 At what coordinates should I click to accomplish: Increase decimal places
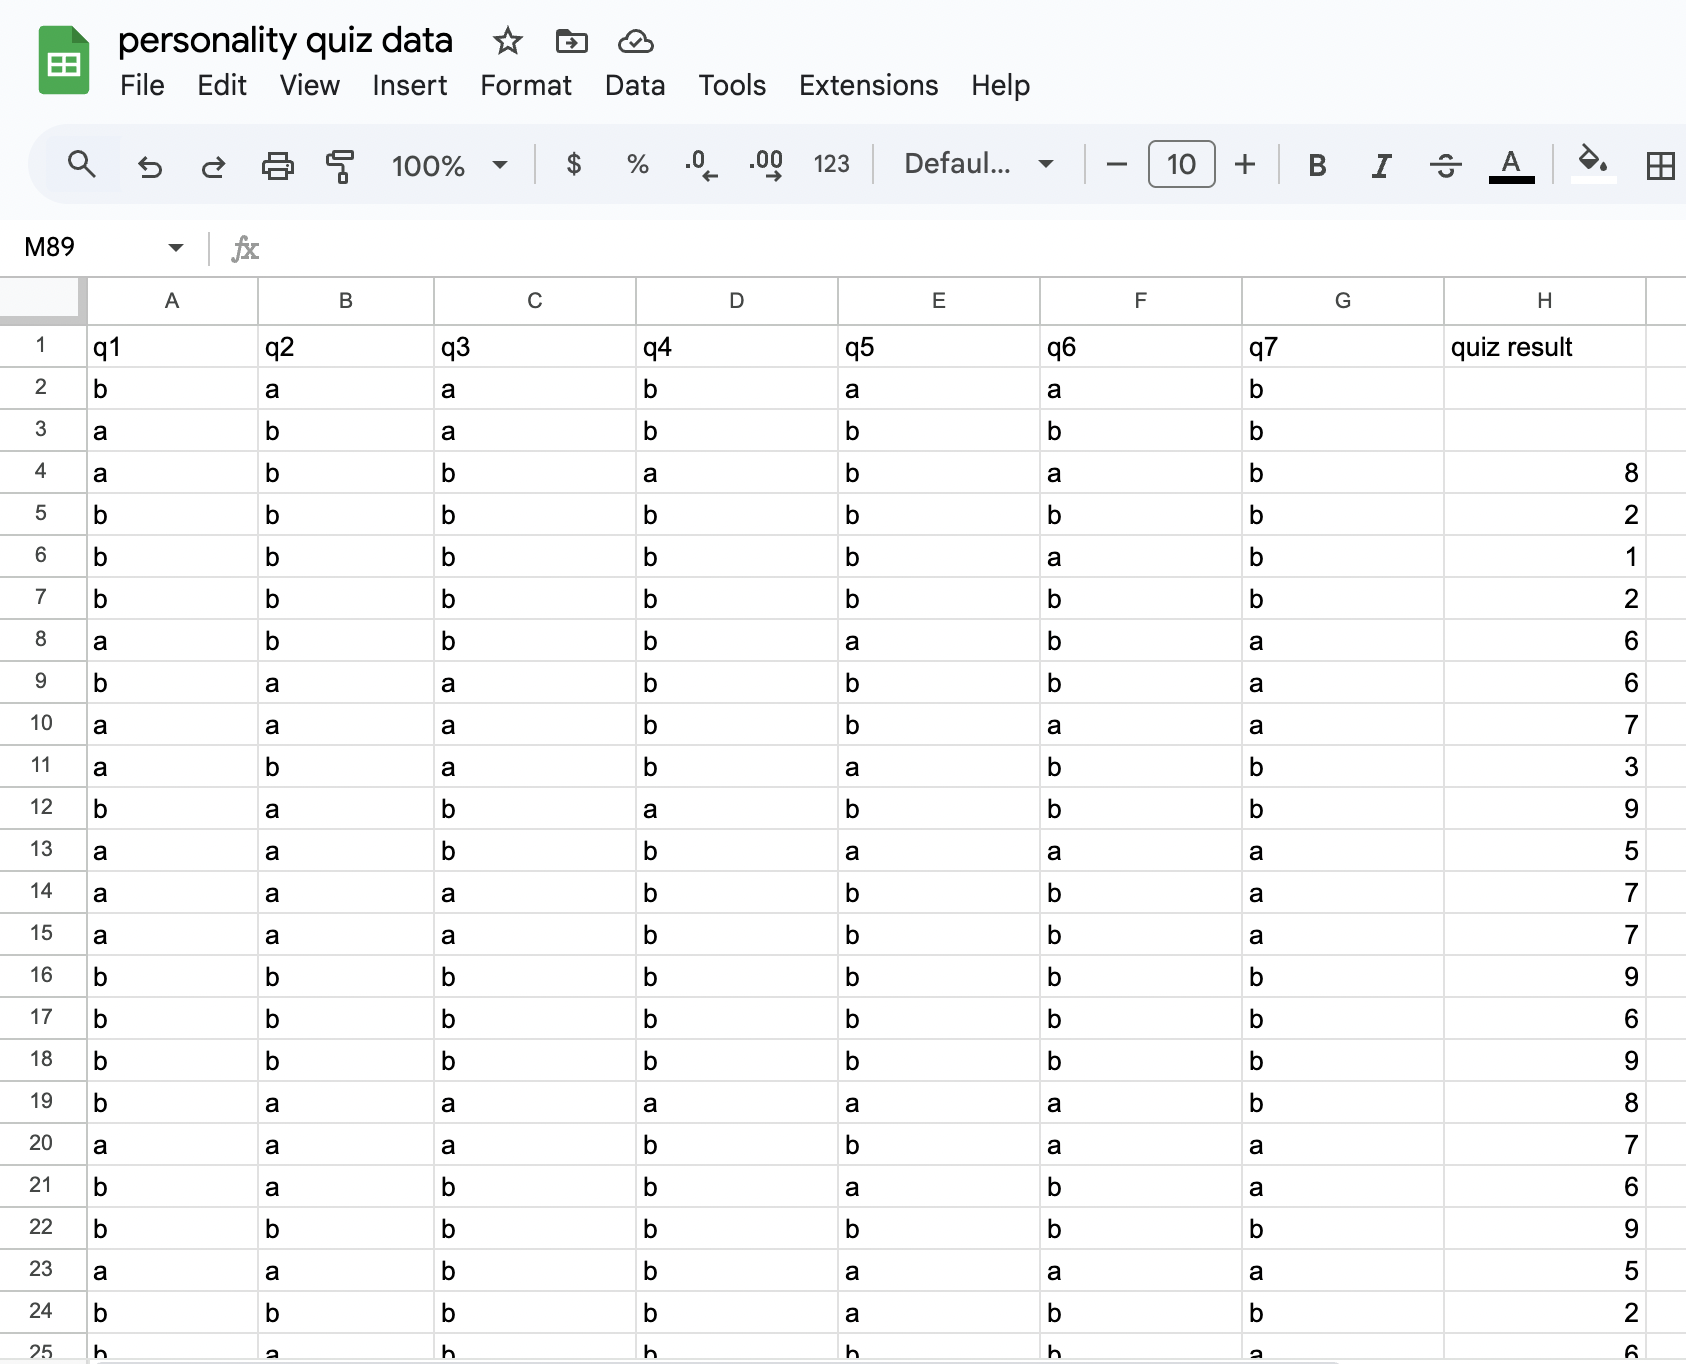[x=765, y=165]
